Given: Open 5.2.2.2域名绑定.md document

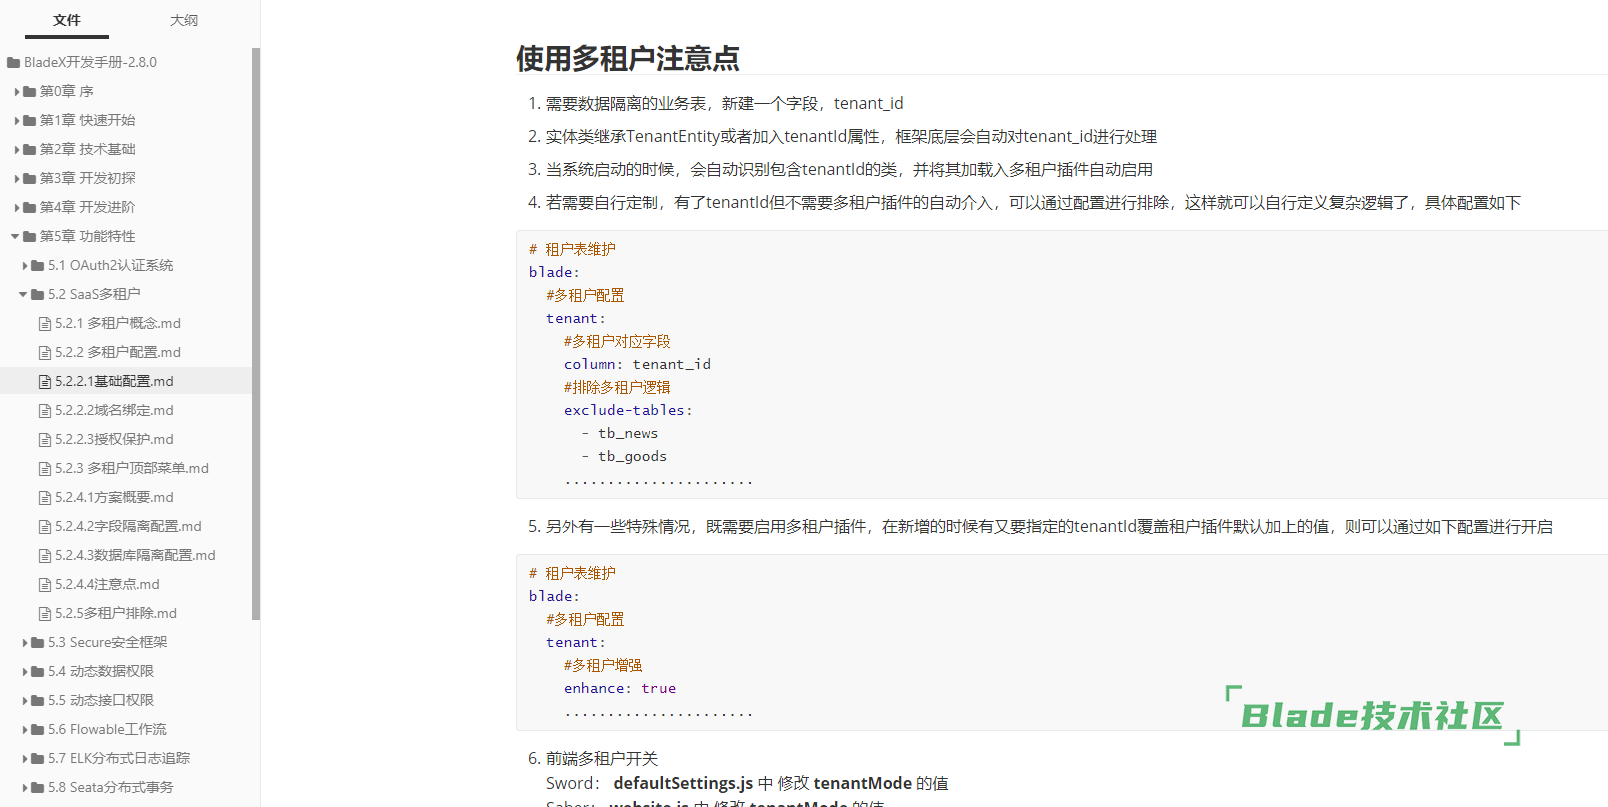Looking at the screenshot, I should tap(114, 410).
